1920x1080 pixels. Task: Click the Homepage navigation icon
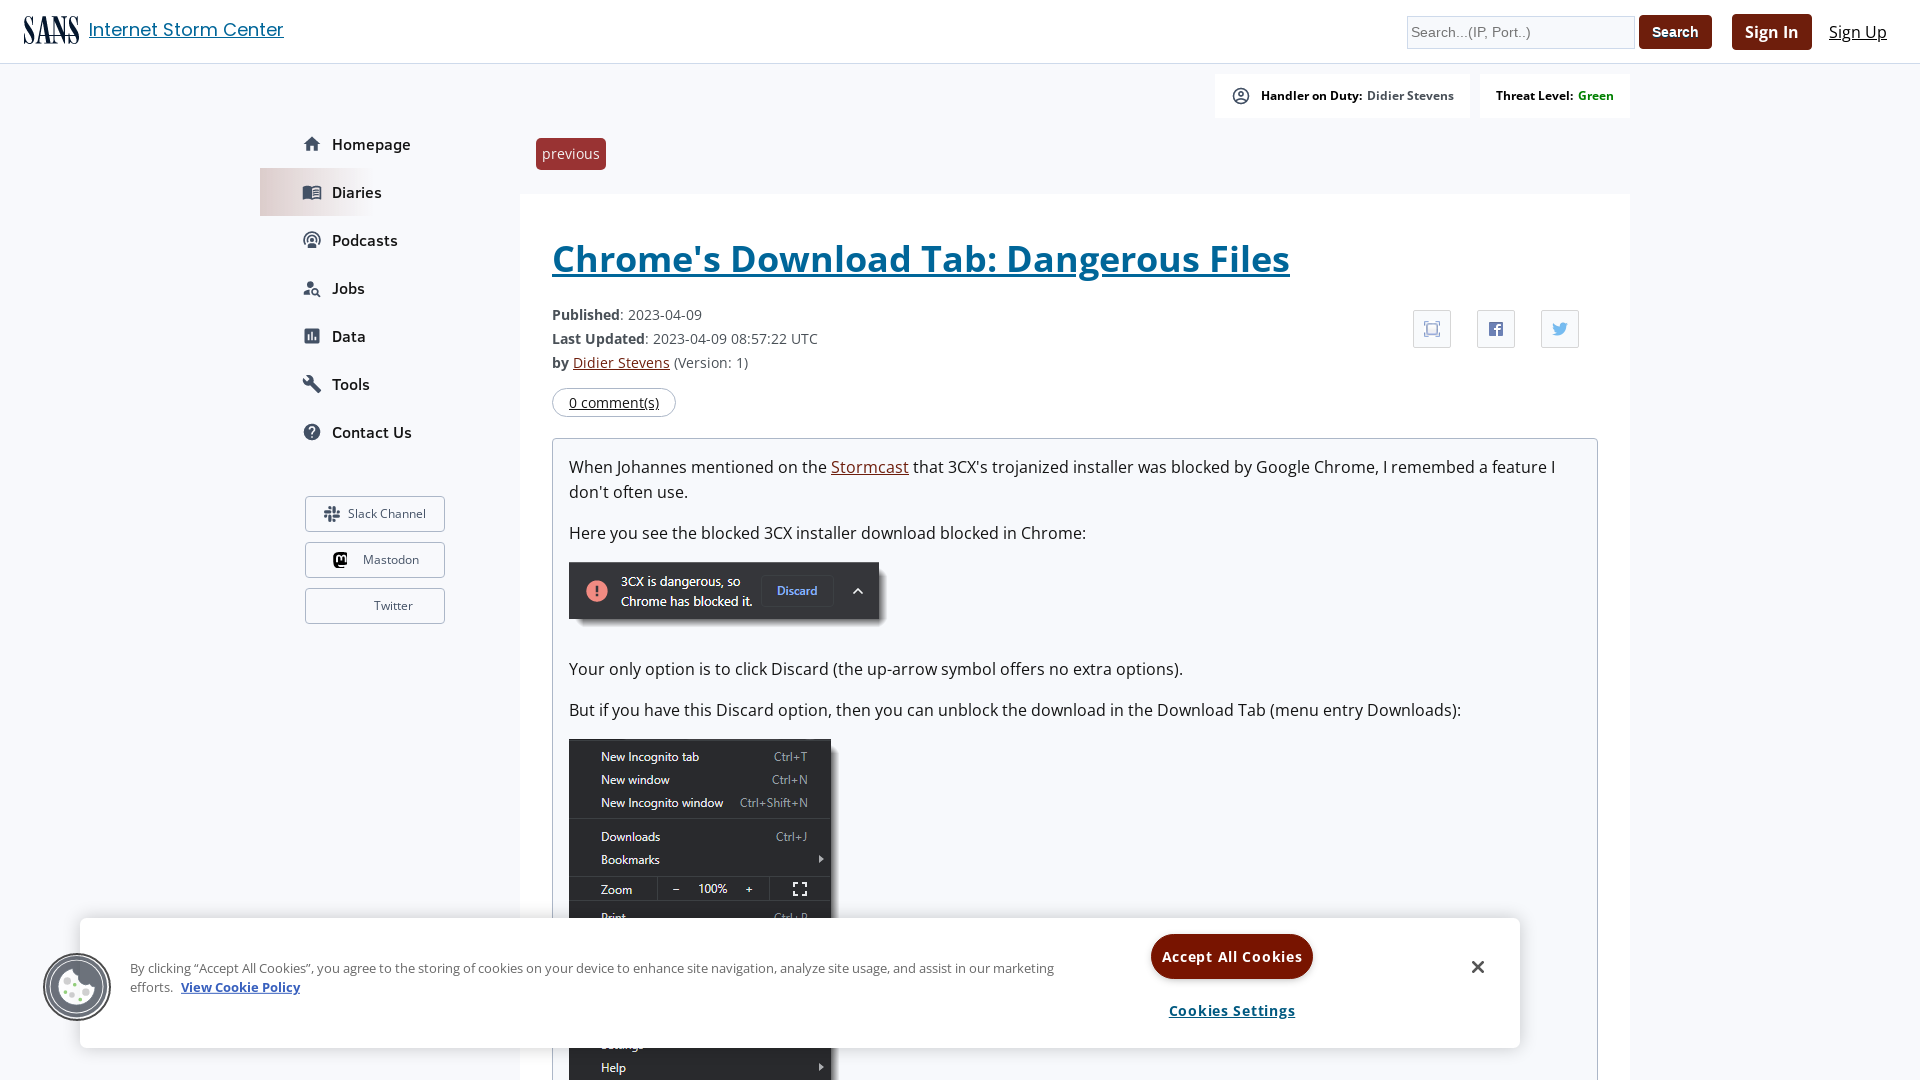(x=311, y=144)
